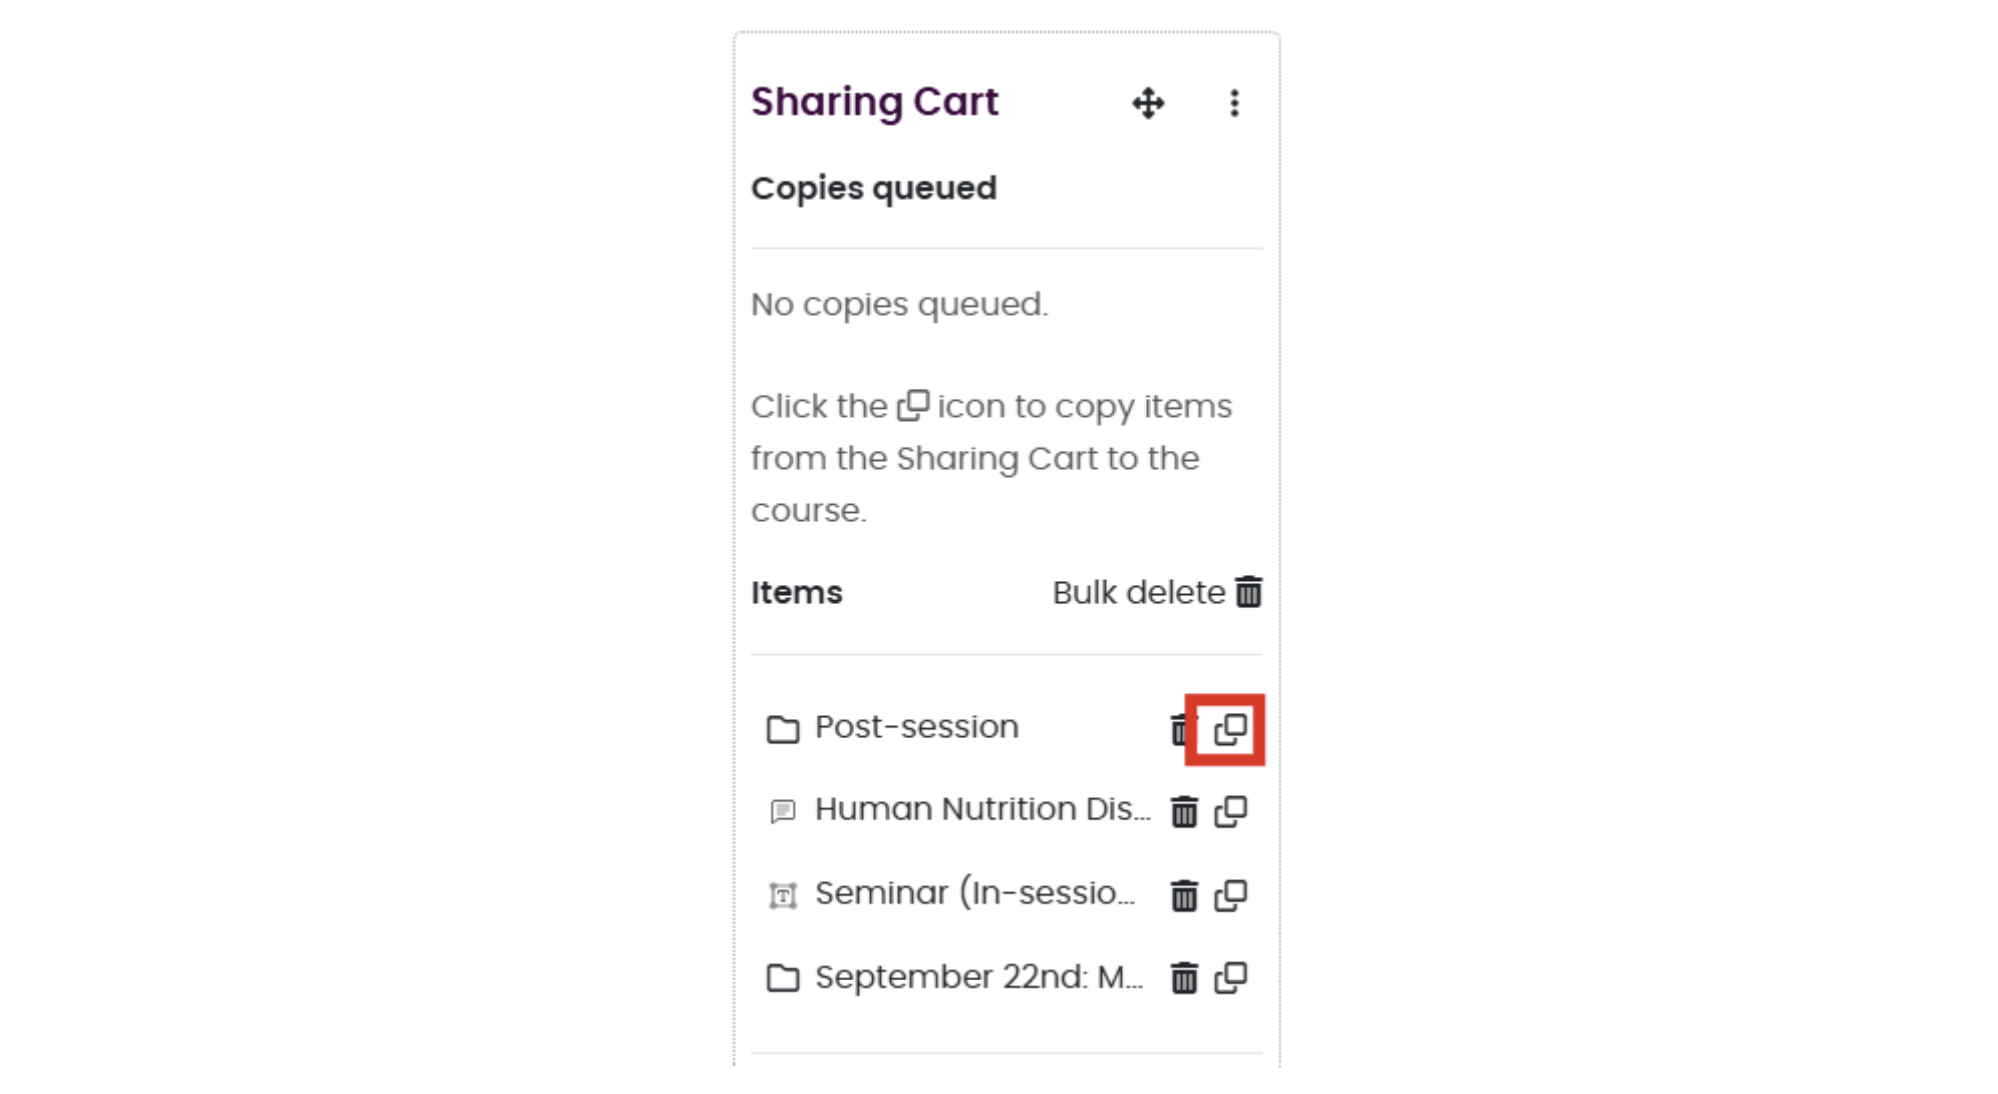The image size is (1998, 1094).
Task: Select the Items section header
Action: 795,592
